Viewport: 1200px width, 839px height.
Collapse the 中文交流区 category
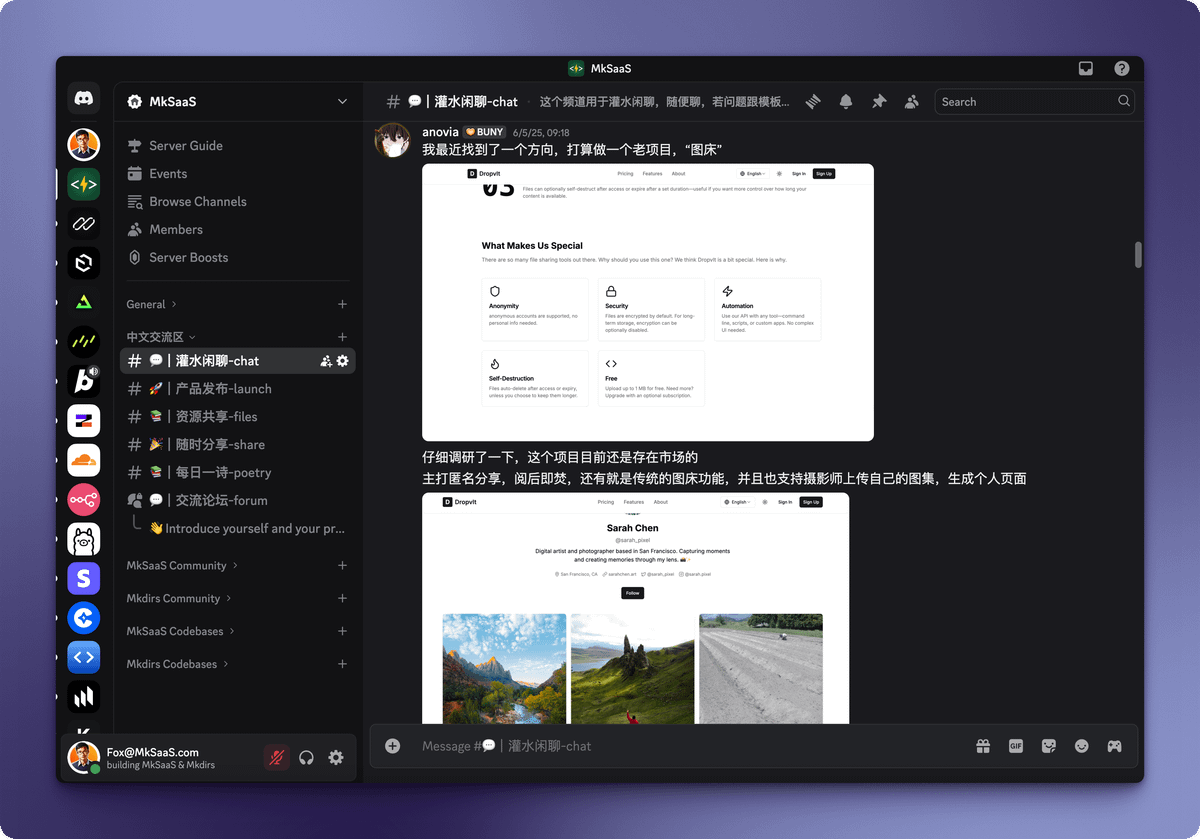pos(161,337)
